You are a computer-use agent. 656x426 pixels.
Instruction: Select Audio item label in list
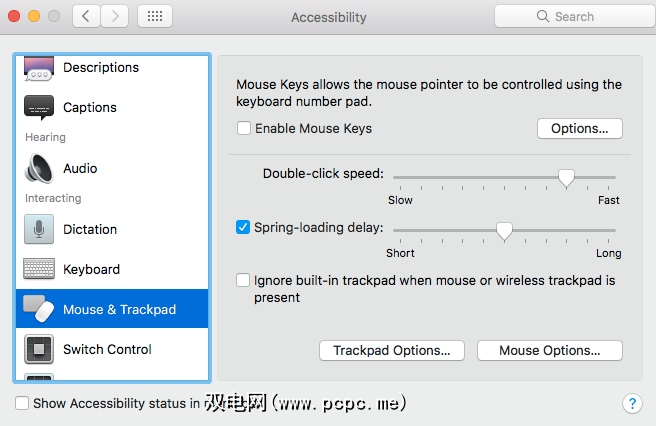coord(80,168)
